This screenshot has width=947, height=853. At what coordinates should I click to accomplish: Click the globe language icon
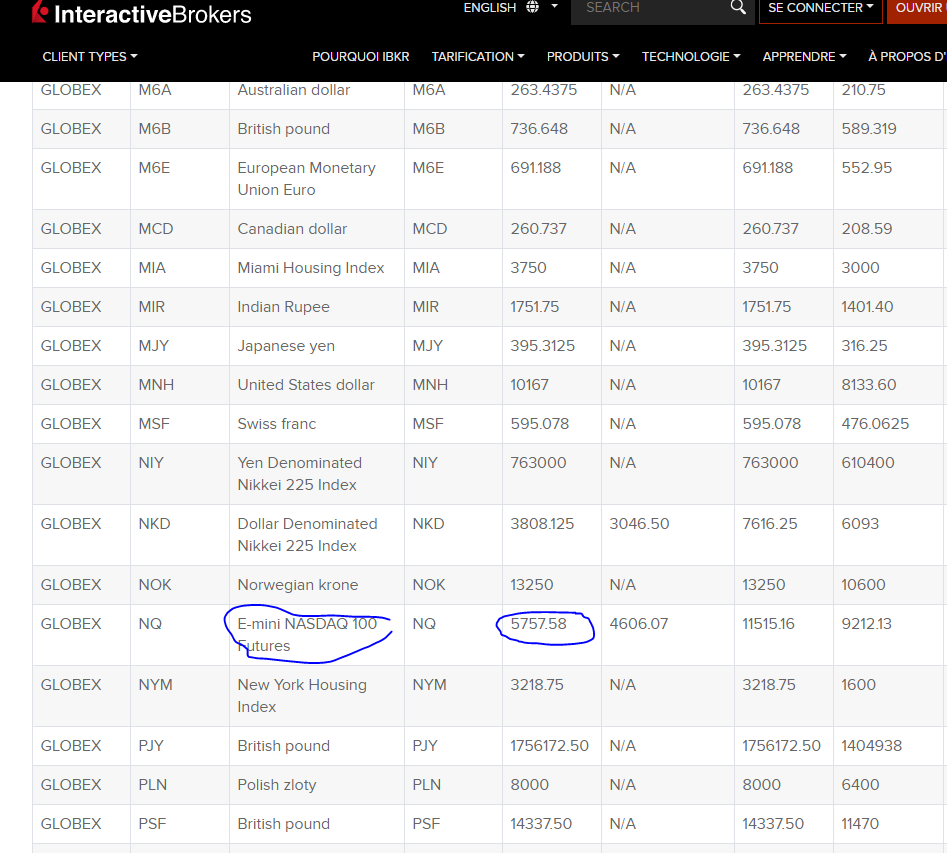532,7
